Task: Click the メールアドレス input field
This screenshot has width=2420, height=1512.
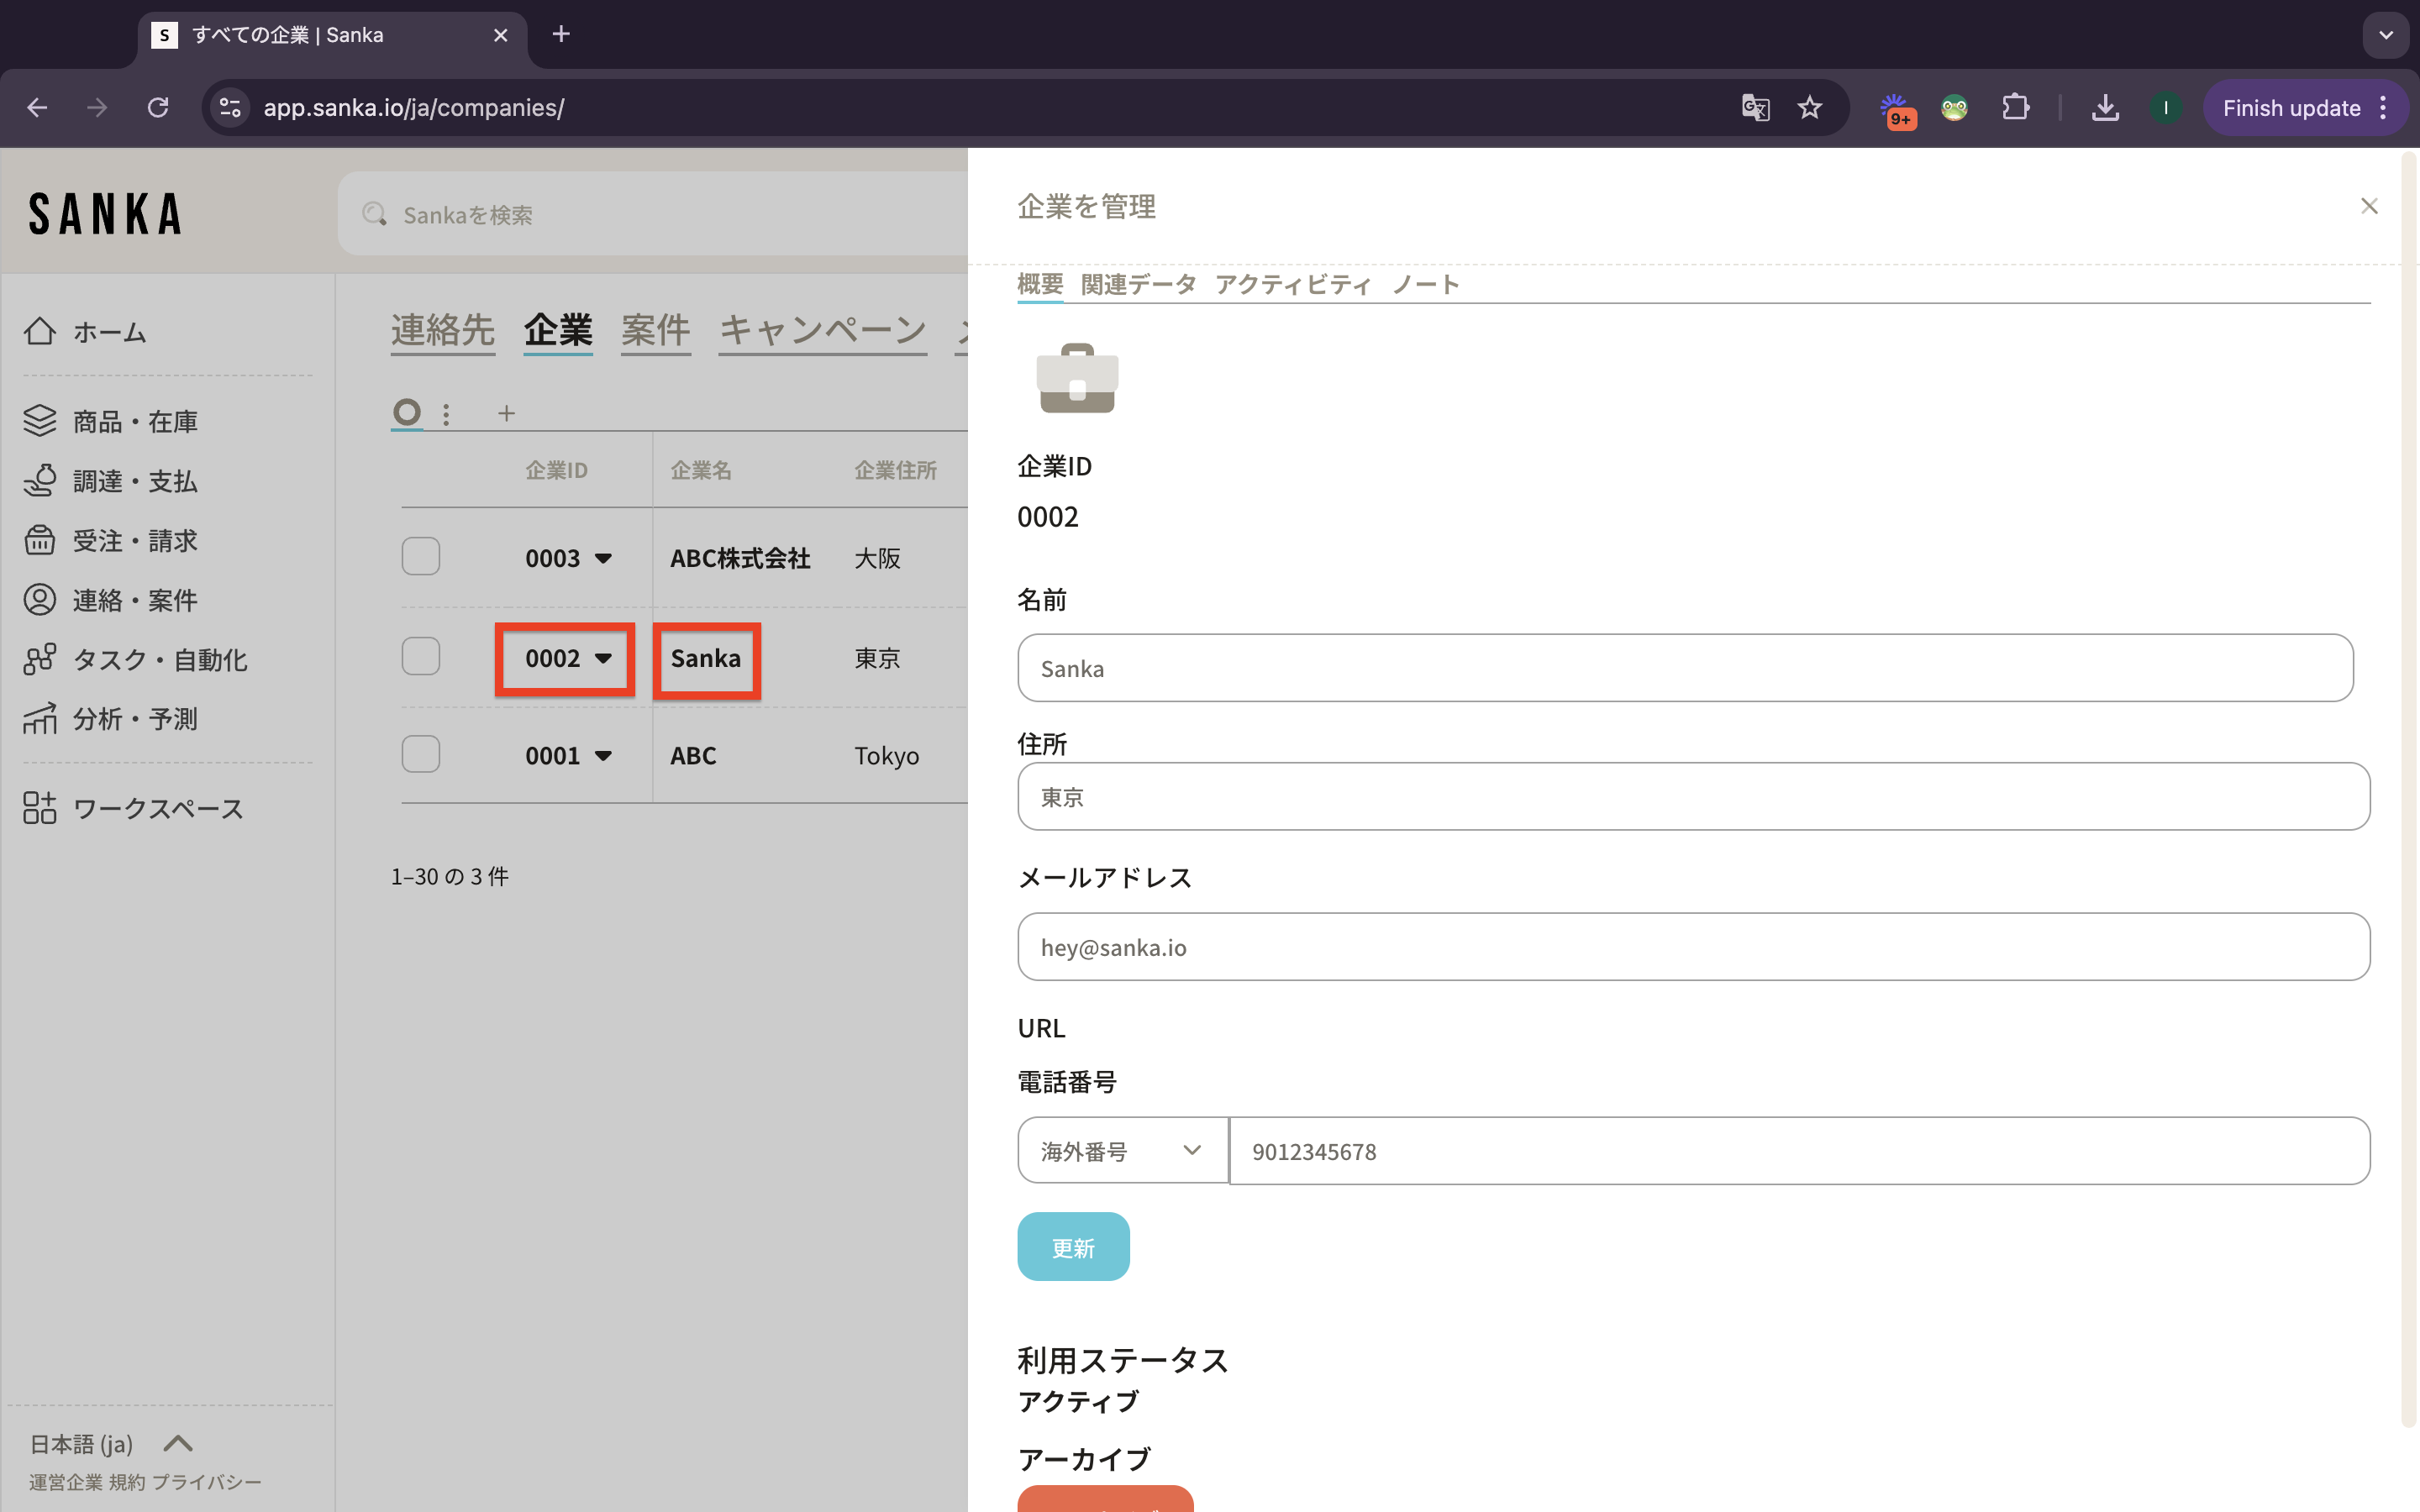Action: (1692, 947)
